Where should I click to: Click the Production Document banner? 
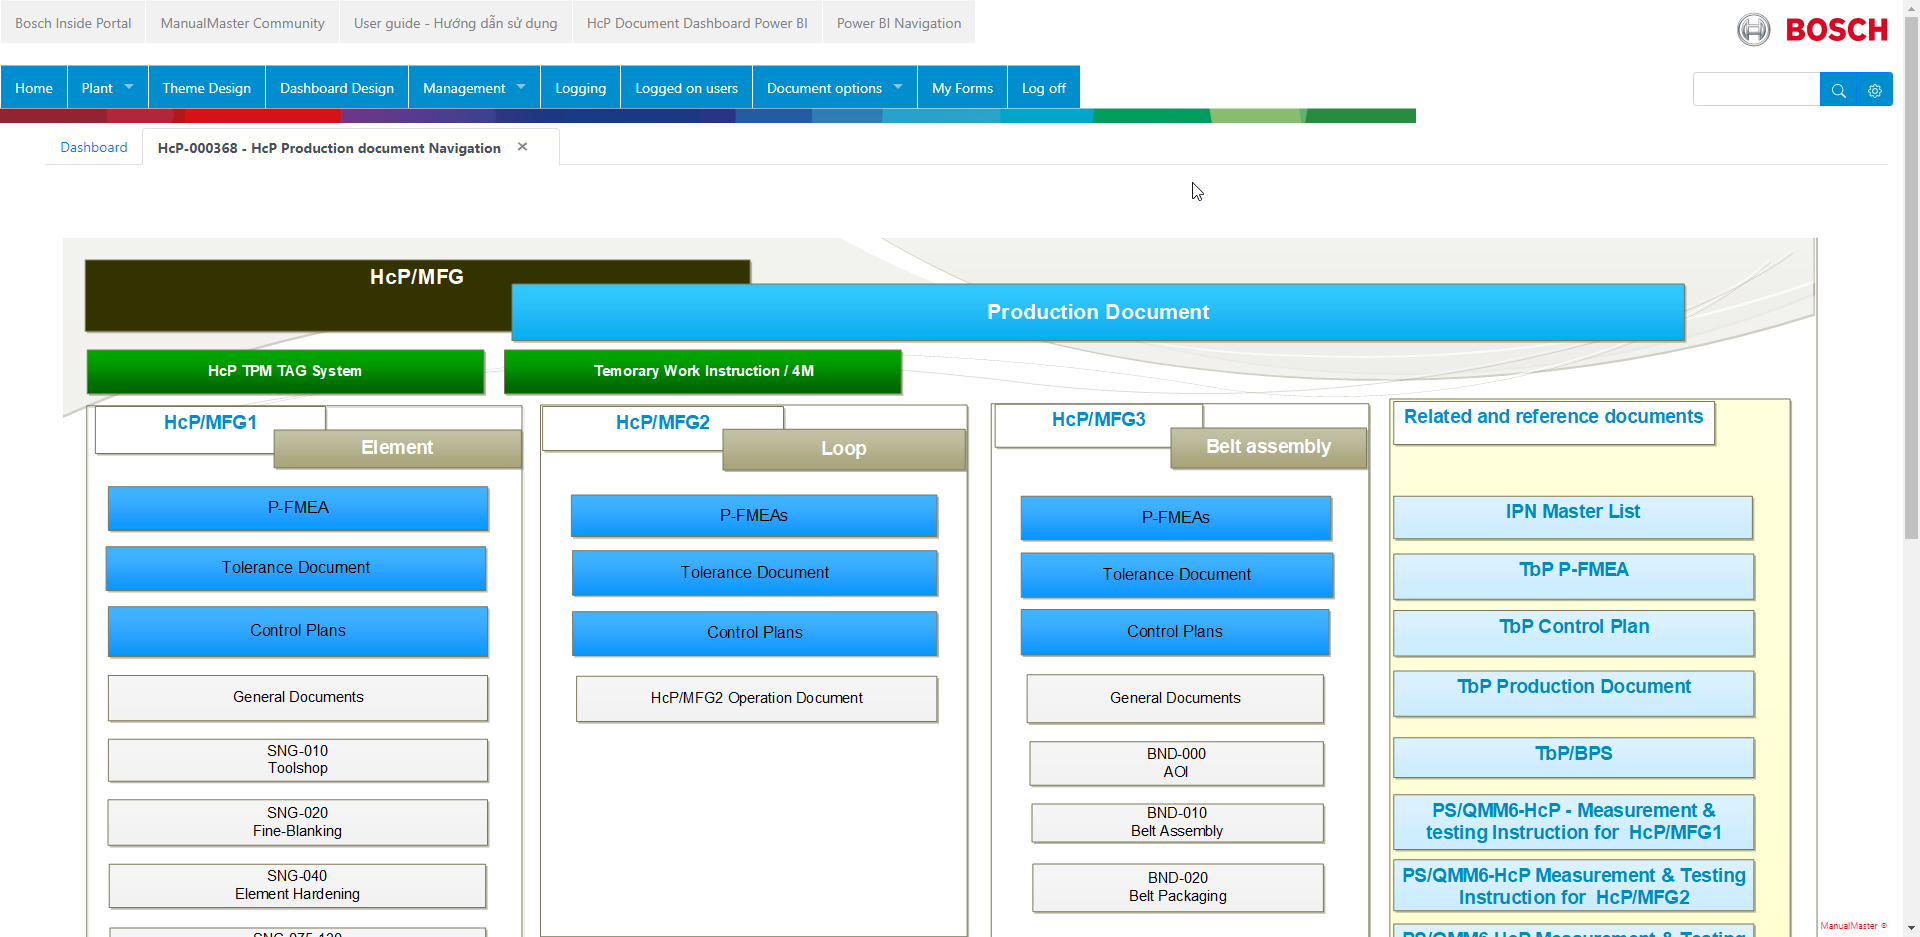(x=1098, y=312)
